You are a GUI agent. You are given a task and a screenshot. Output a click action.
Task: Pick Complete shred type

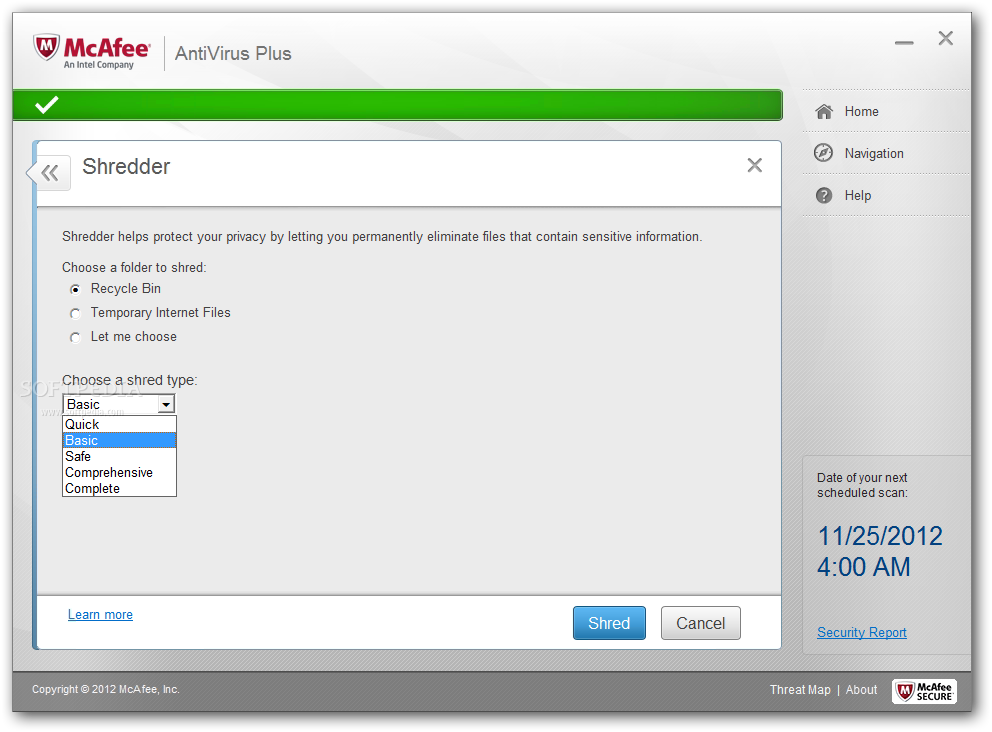[119, 488]
